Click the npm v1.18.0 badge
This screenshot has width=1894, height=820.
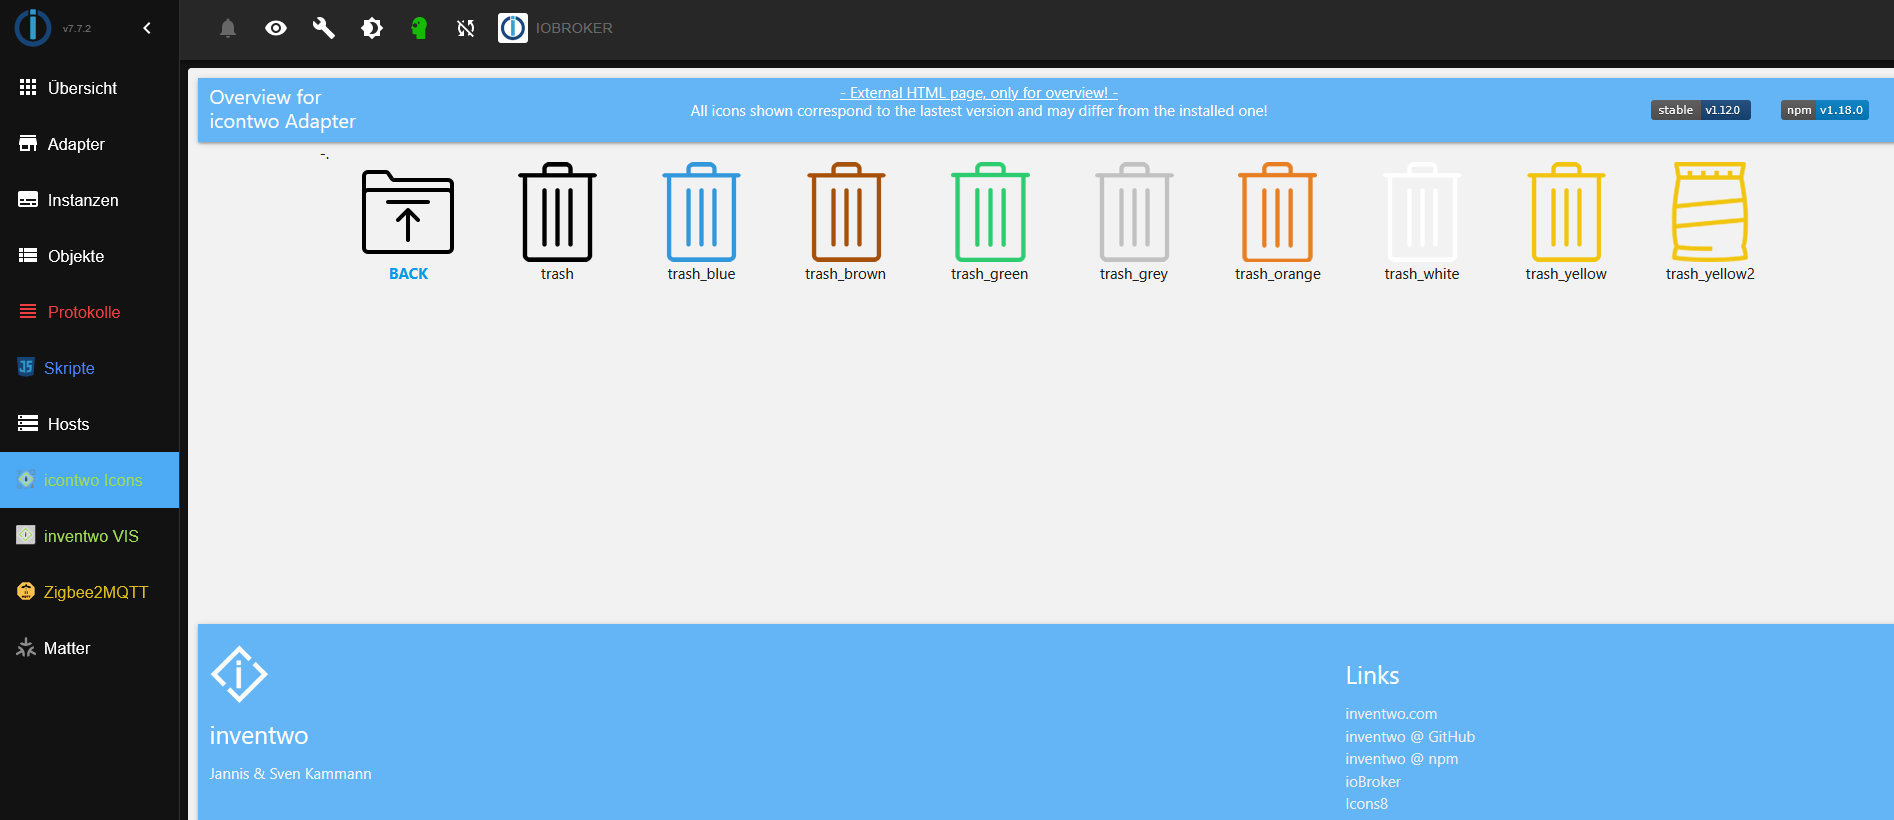pos(1824,110)
